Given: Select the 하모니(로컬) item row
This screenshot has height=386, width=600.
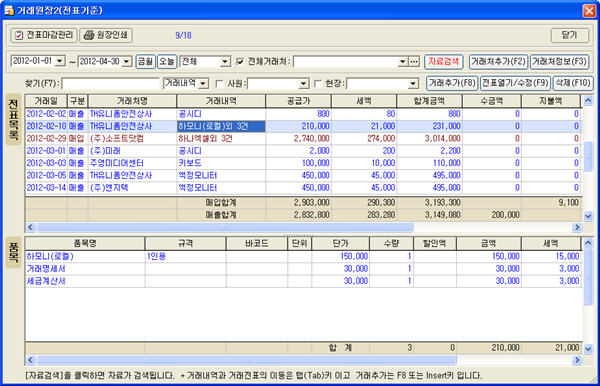Looking at the screenshot, I should (x=303, y=256).
